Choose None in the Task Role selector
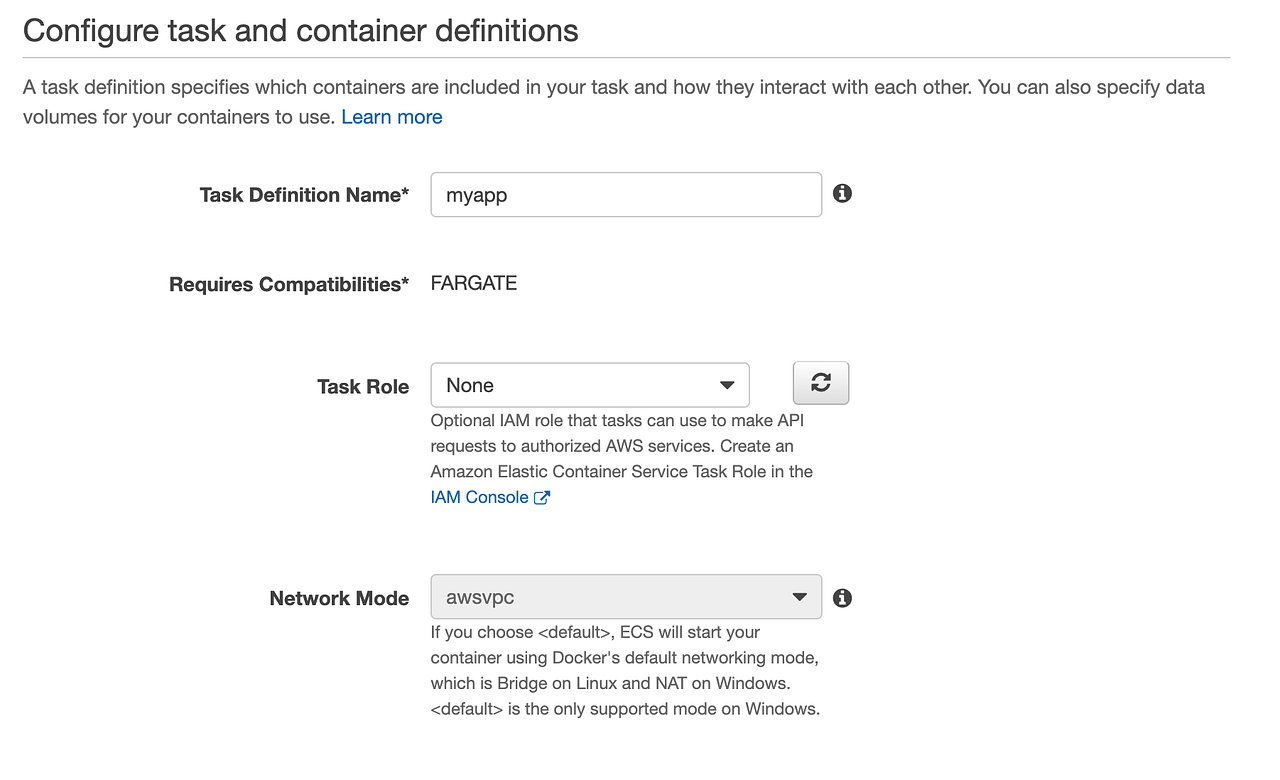1280x780 pixels. [590, 385]
